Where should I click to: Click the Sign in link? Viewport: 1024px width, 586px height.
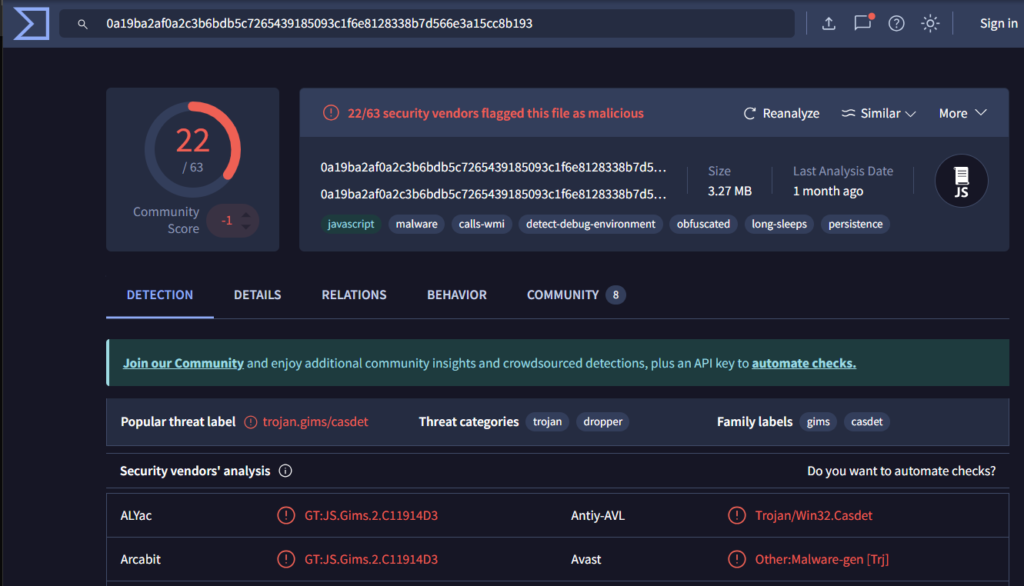(999, 24)
